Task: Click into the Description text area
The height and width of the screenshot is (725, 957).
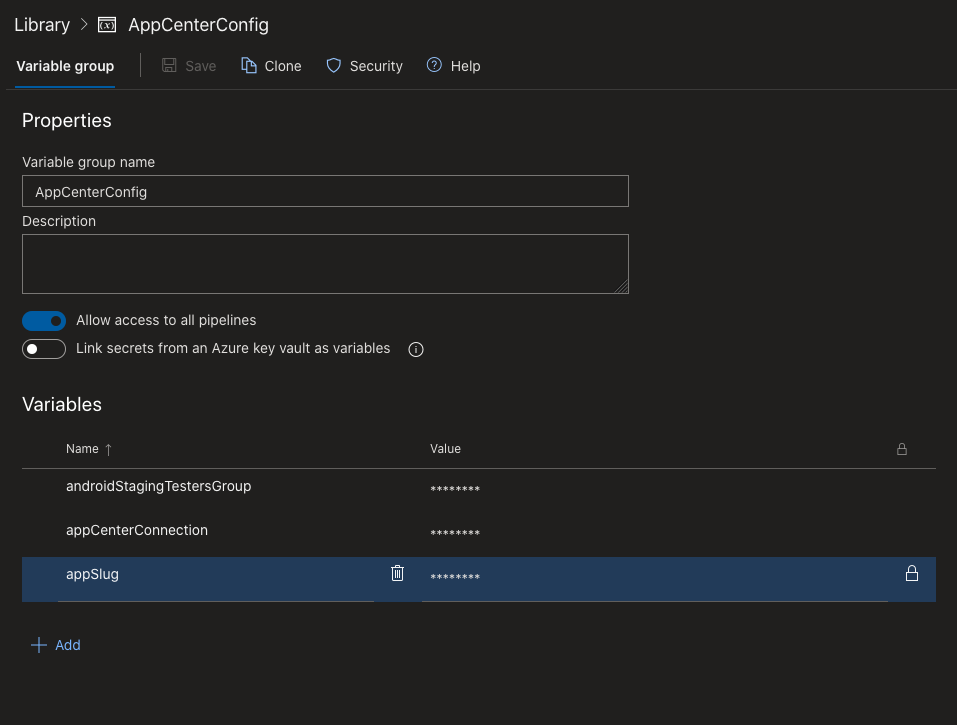Action: tap(325, 264)
